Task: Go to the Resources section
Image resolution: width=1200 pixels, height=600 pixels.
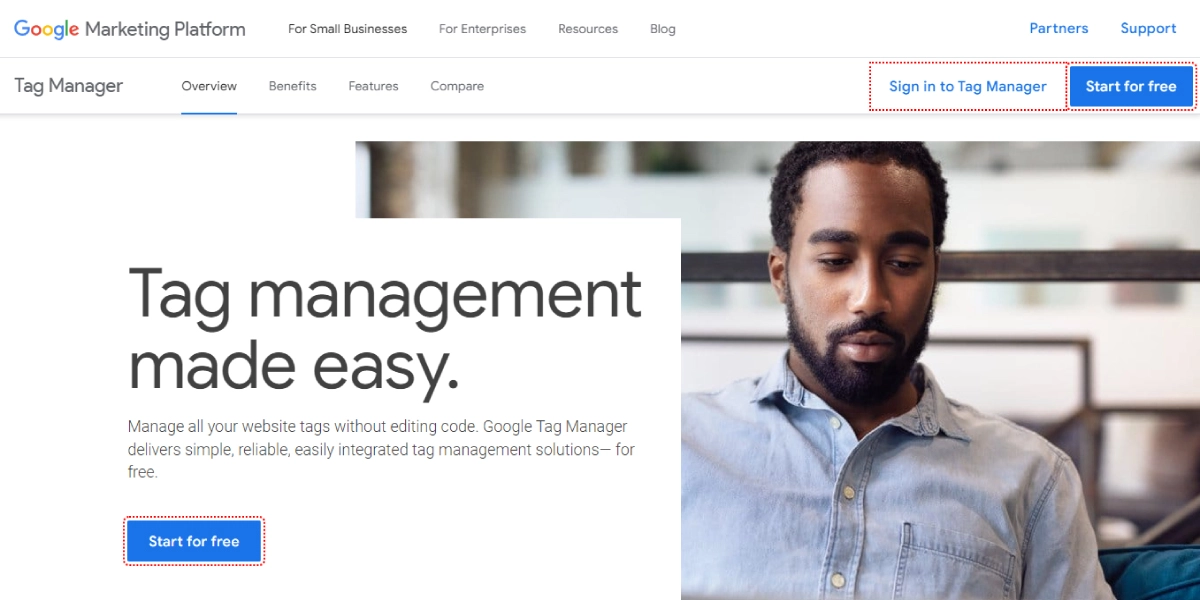Action: click(x=588, y=29)
